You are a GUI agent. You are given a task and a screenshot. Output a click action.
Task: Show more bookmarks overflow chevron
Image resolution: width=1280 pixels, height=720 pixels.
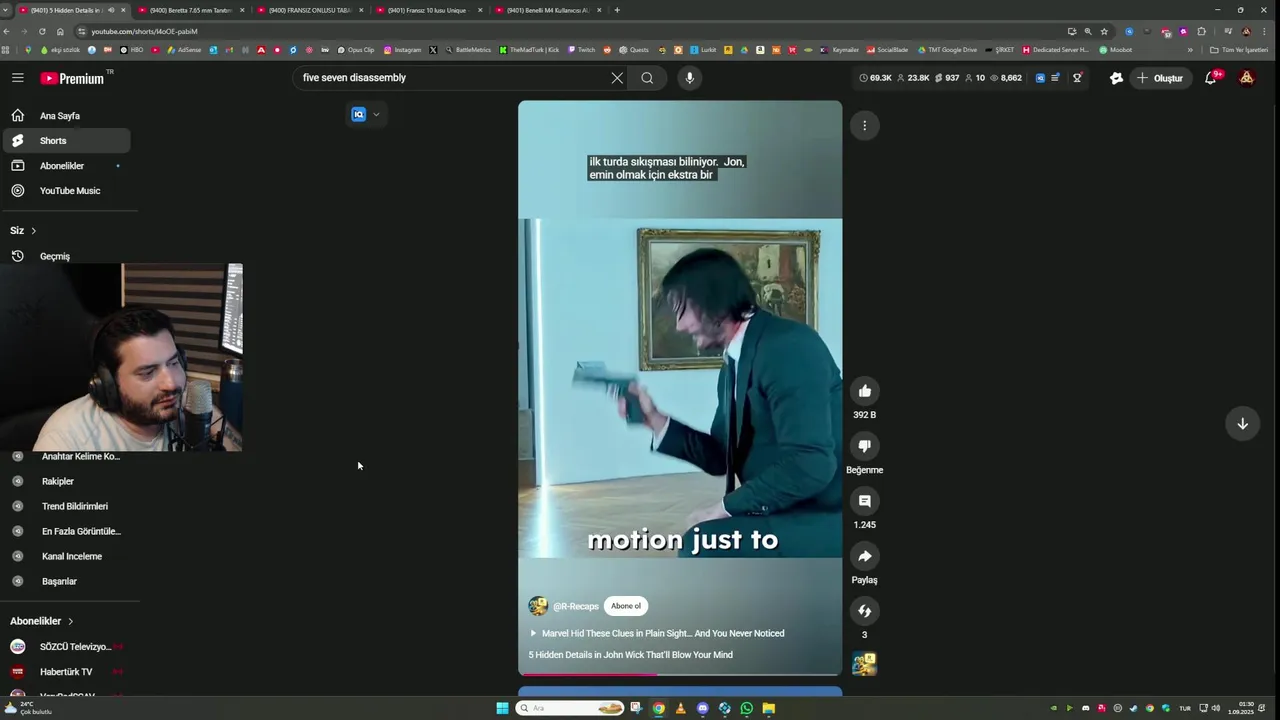1190,50
